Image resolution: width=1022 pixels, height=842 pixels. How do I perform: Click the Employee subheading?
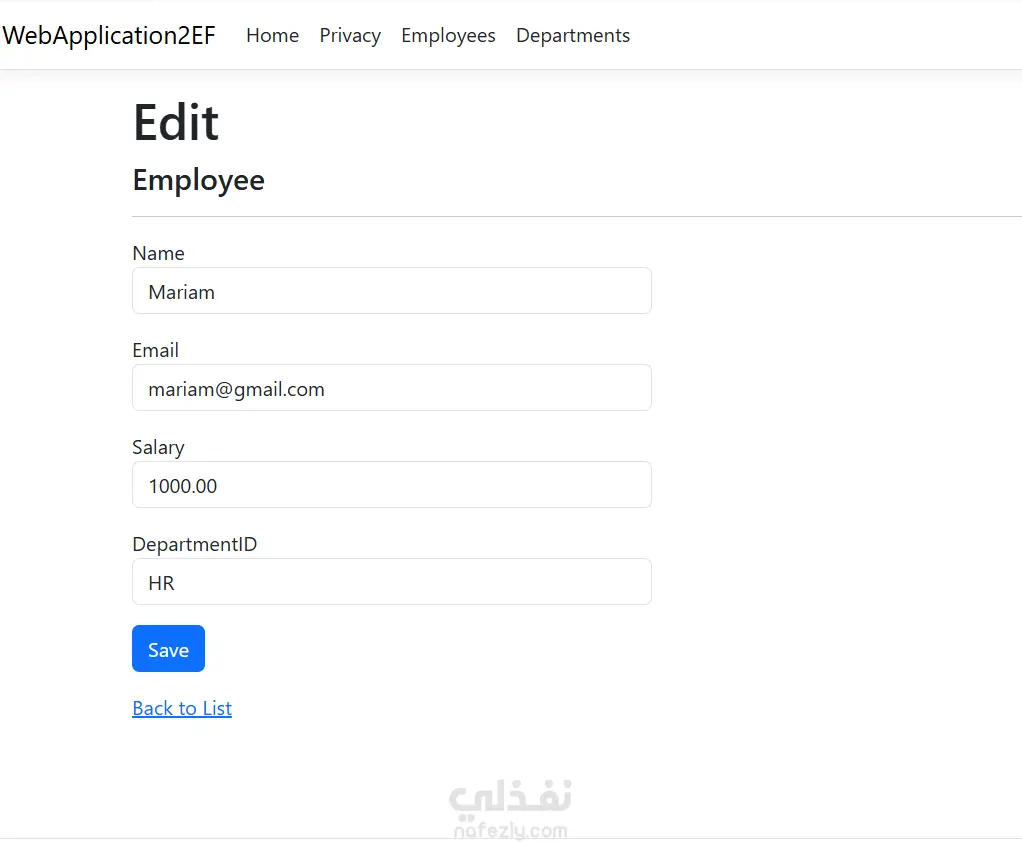point(199,180)
